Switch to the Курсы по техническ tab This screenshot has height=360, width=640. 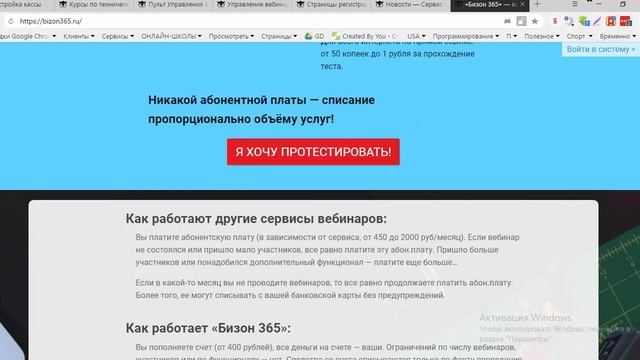pos(93,4)
